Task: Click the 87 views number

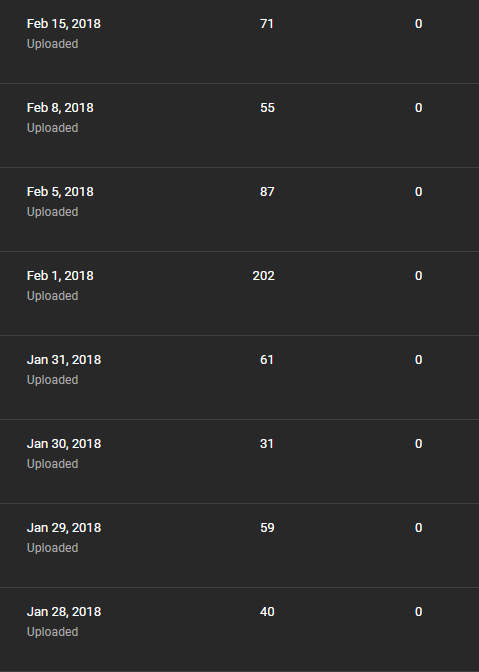Action: (x=267, y=192)
